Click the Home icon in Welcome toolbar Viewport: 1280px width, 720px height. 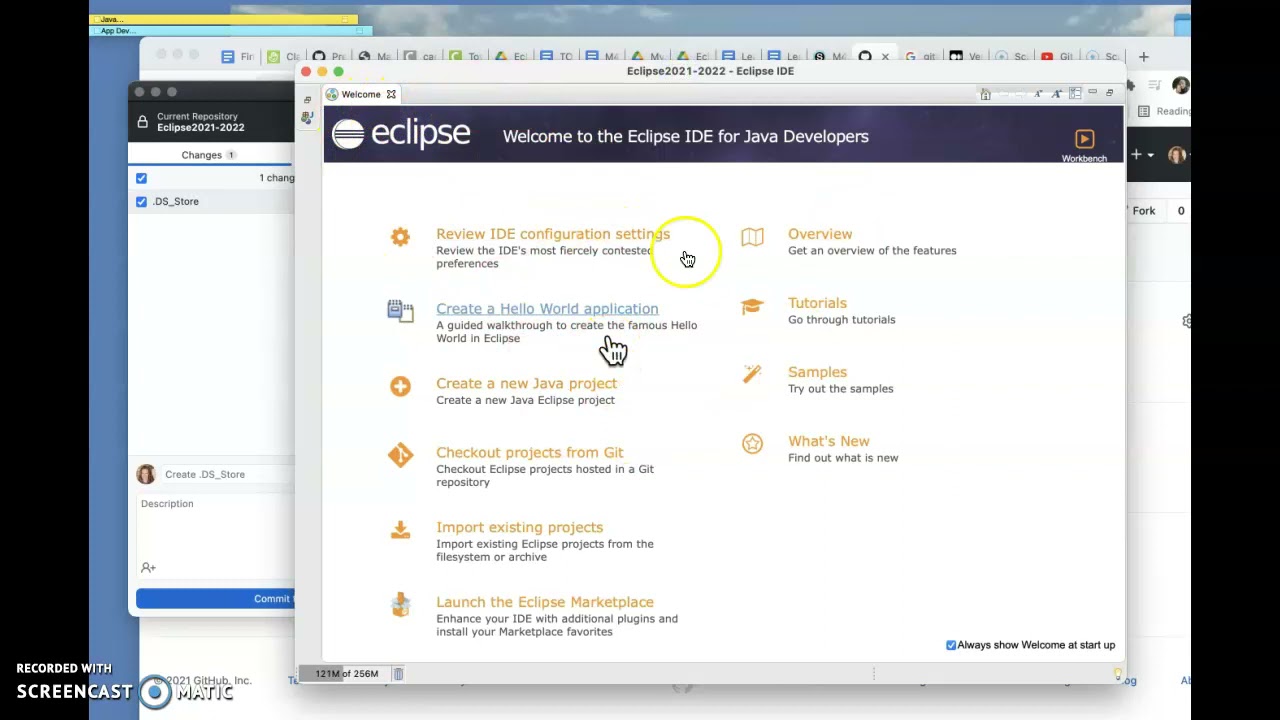985,94
